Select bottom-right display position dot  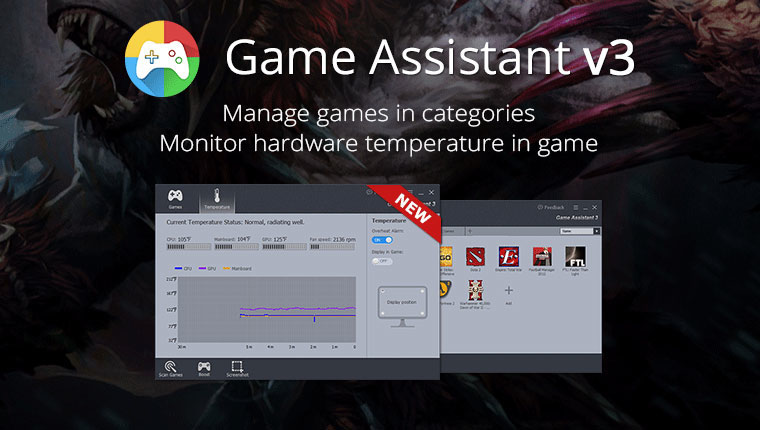(x=422, y=313)
